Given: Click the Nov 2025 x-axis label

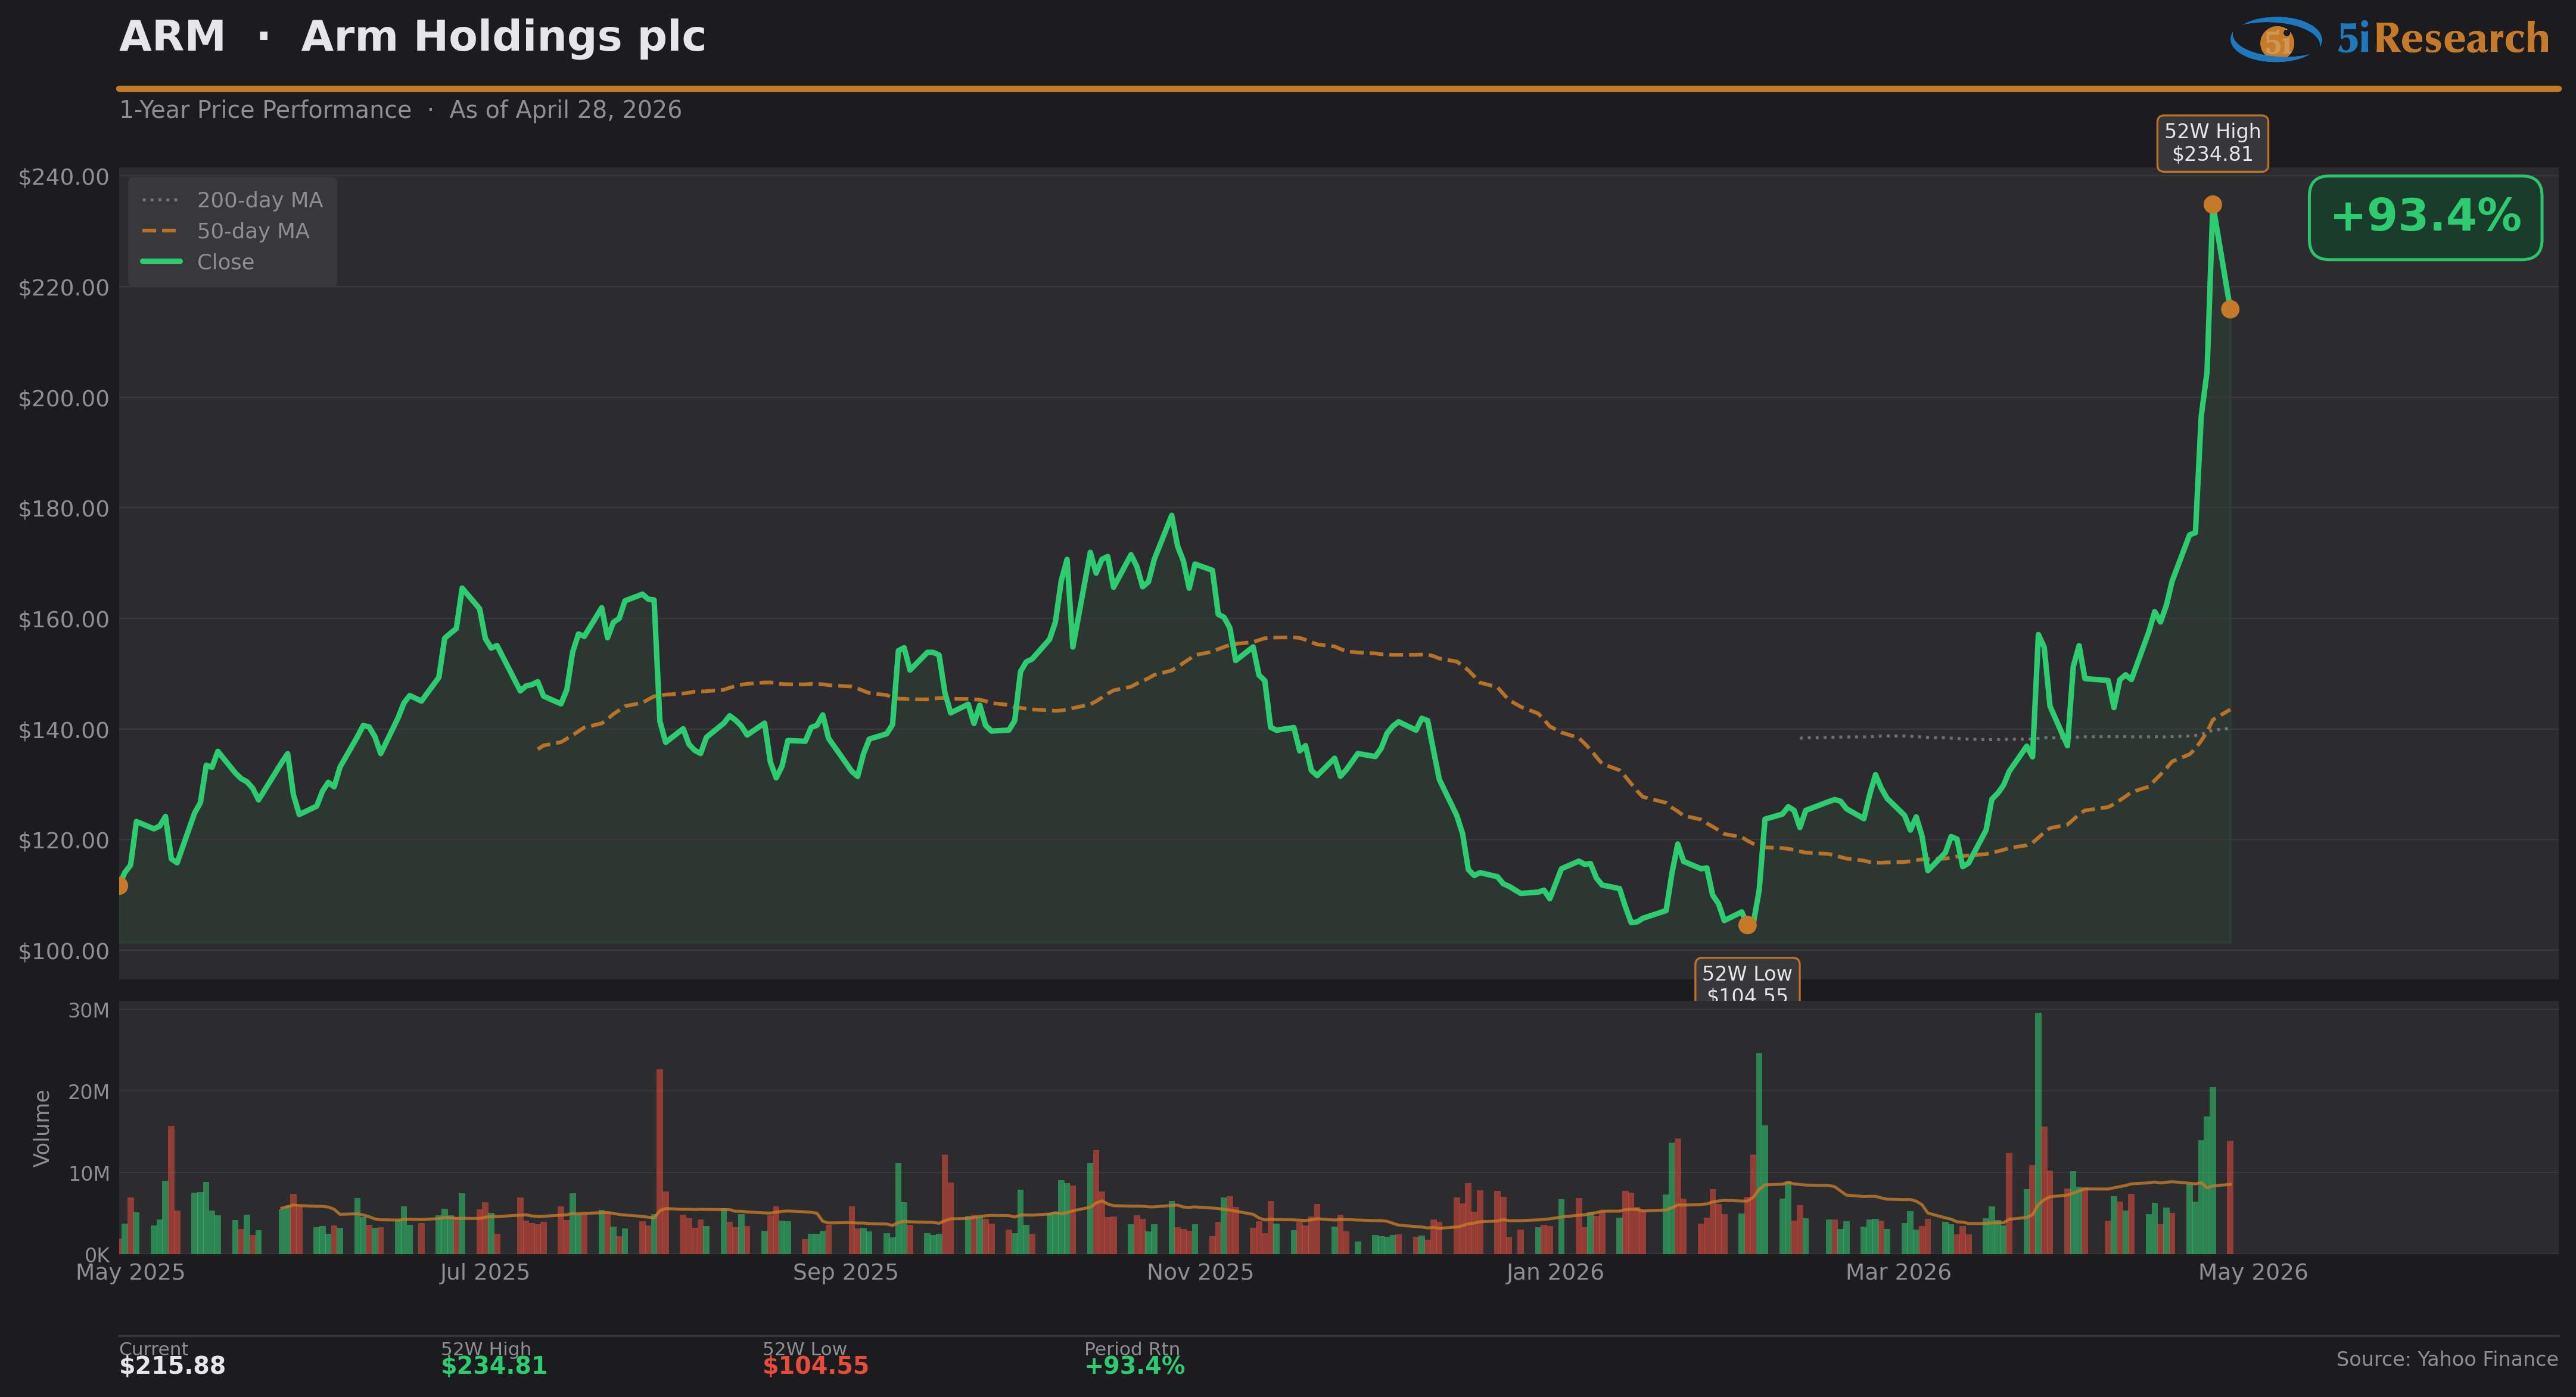Looking at the screenshot, I should tap(1199, 1272).
